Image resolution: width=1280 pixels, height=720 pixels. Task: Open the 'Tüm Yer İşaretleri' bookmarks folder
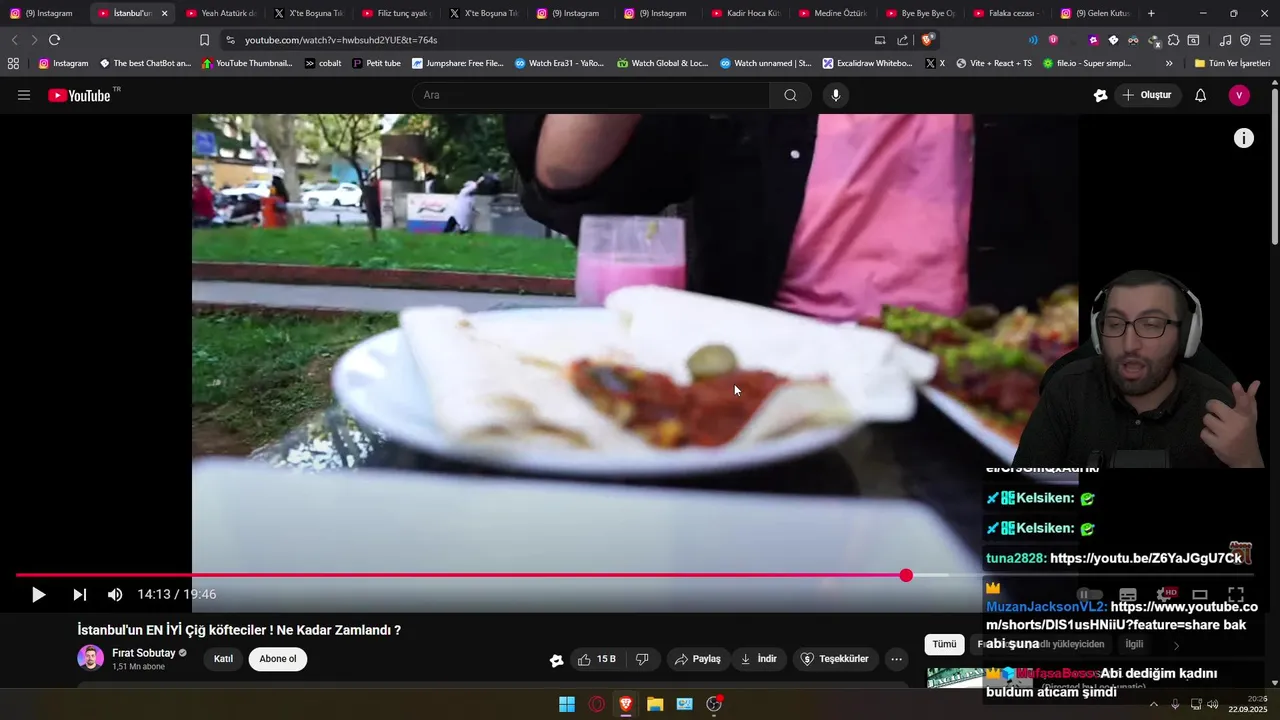(1232, 63)
